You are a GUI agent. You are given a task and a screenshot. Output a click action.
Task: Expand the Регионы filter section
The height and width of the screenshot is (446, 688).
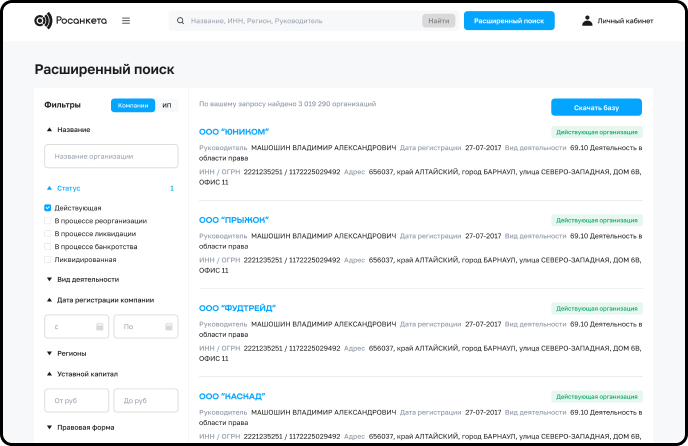(50, 353)
